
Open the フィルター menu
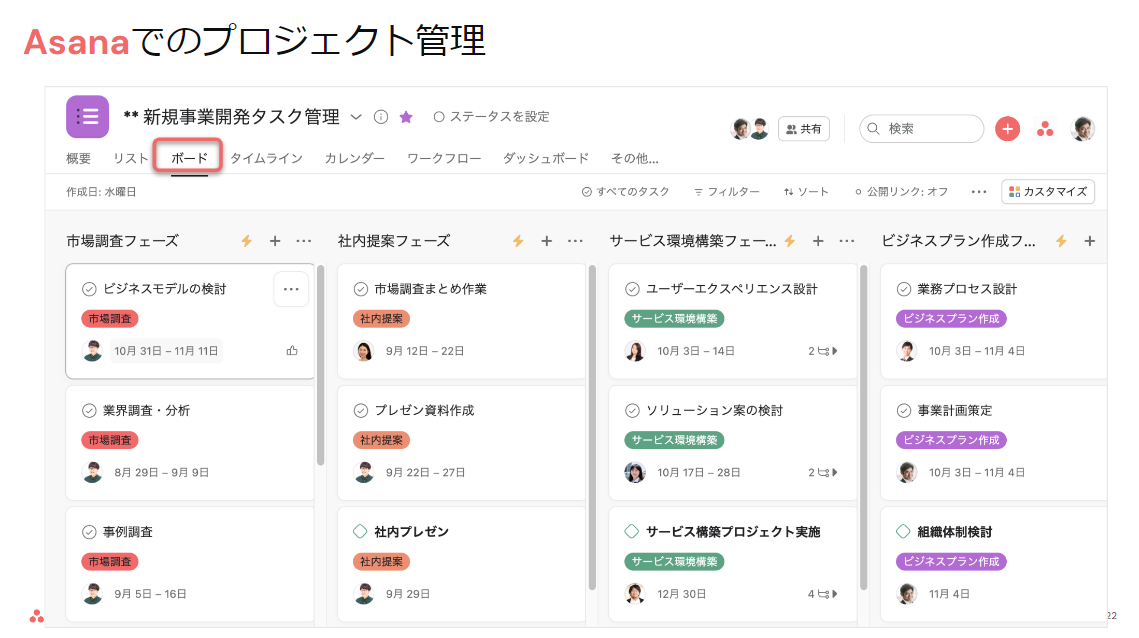(726, 192)
